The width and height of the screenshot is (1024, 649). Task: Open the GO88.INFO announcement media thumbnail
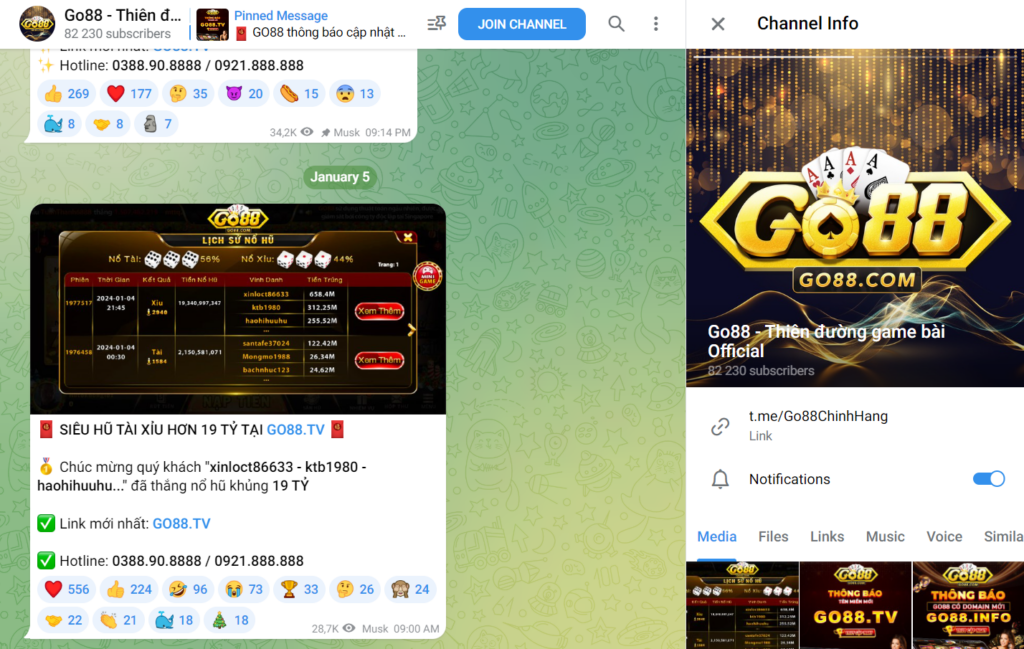pyautogui.click(x=968, y=605)
